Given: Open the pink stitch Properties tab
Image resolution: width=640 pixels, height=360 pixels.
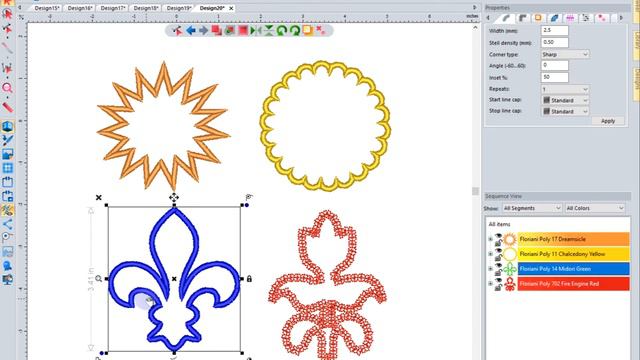Looking at the screenshot, I should point(570,18).
